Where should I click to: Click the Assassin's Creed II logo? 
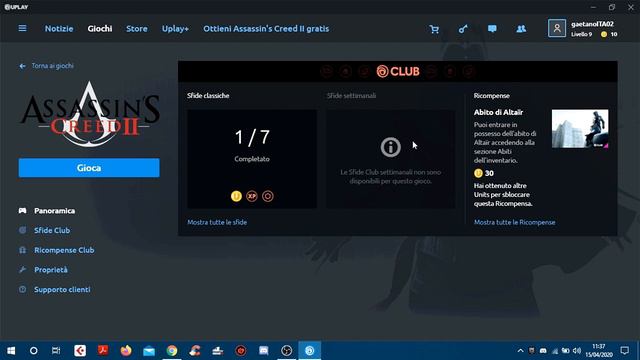point(90,114)
